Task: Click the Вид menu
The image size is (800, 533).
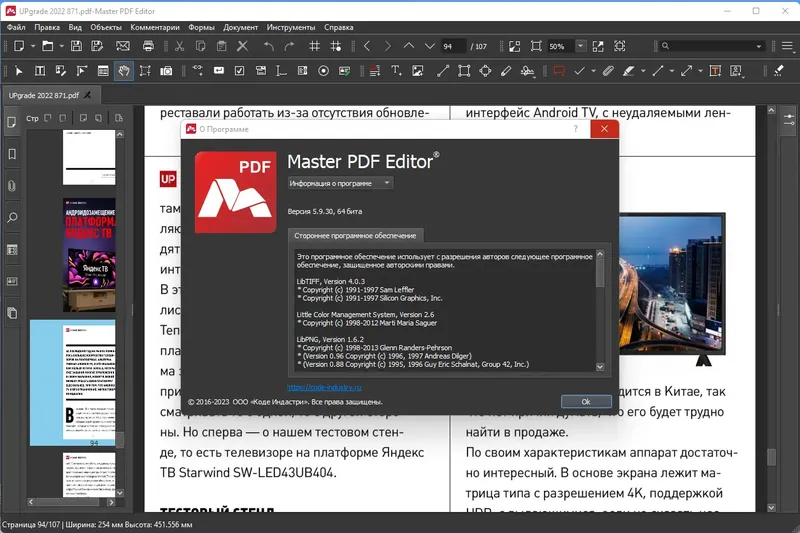Action: (75, 27)
